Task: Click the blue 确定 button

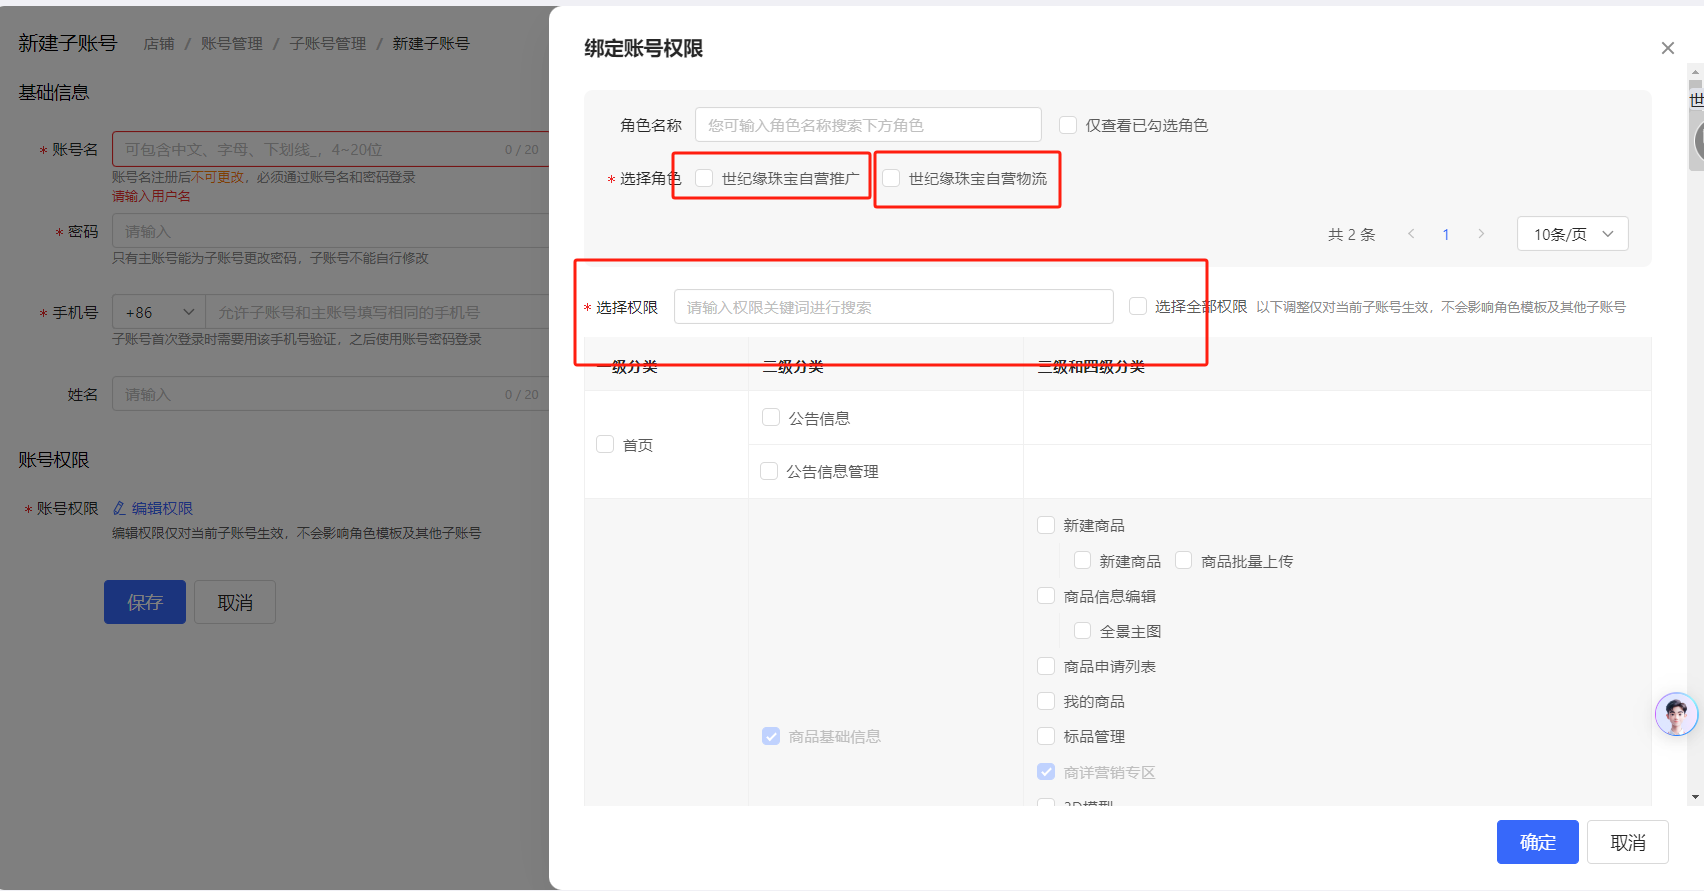Action: pos(1537,842)
